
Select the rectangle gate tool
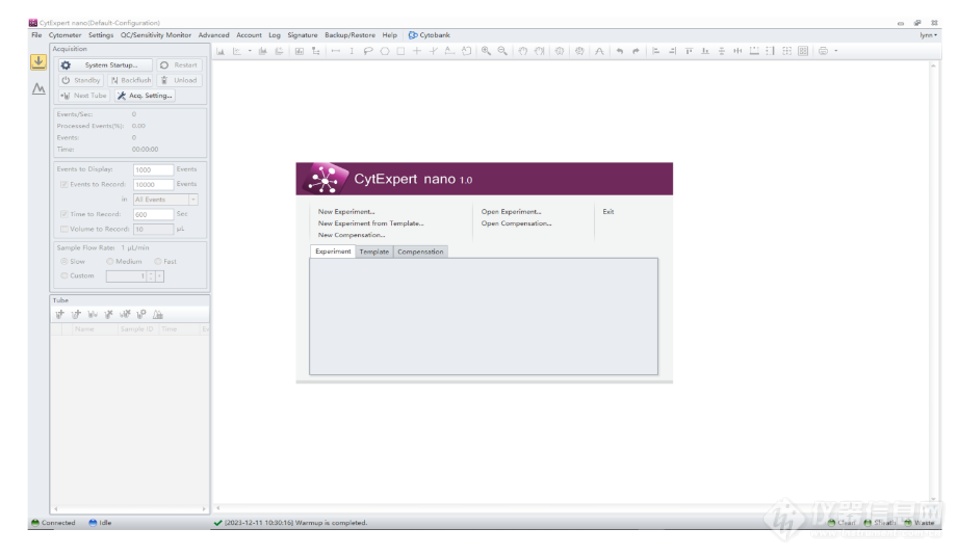(x=400, y=51)
